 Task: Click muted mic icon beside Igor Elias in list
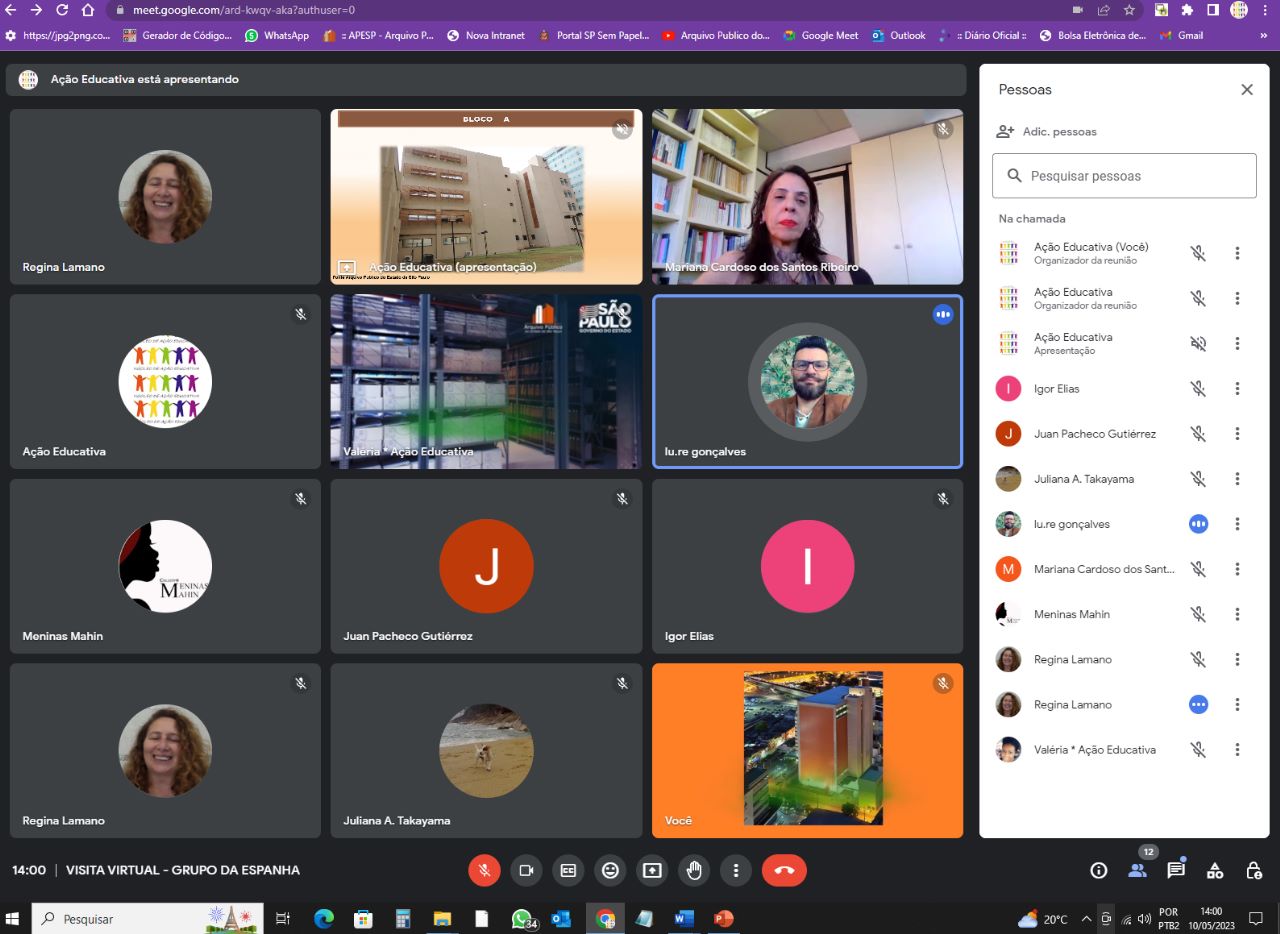(x=1198, y=389)
